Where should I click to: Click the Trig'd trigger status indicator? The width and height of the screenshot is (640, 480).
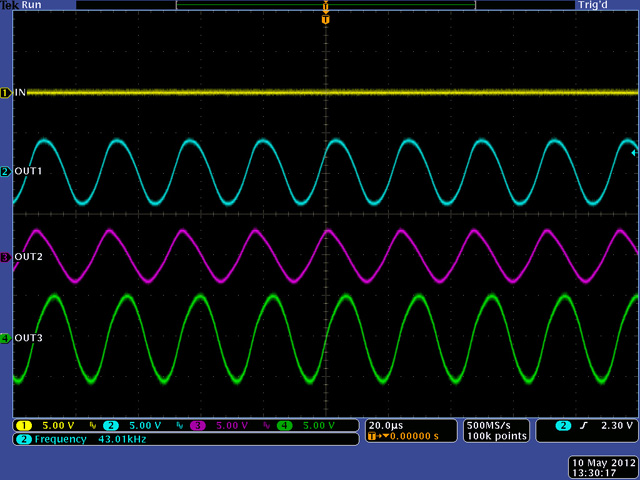coord(591,5)
